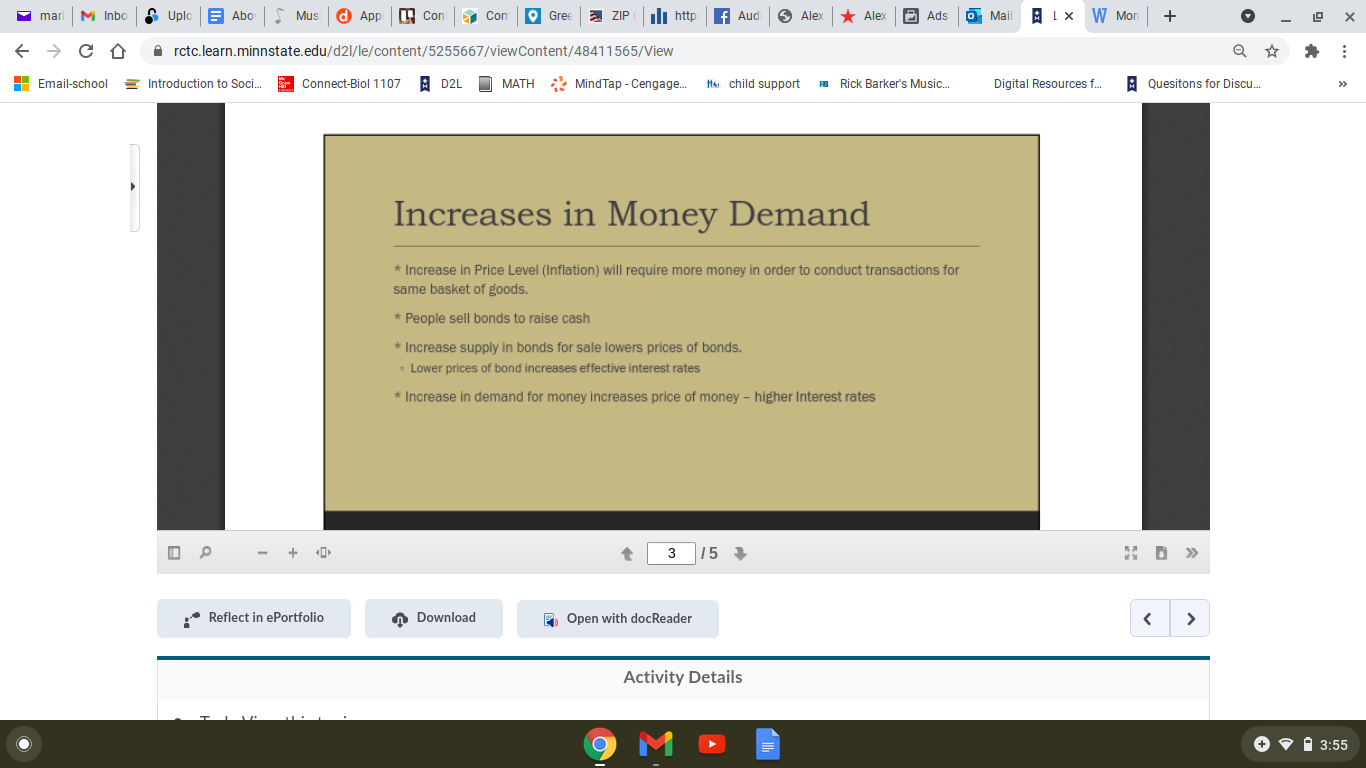
Task: Open the document search tool
Action: point(205,552)
